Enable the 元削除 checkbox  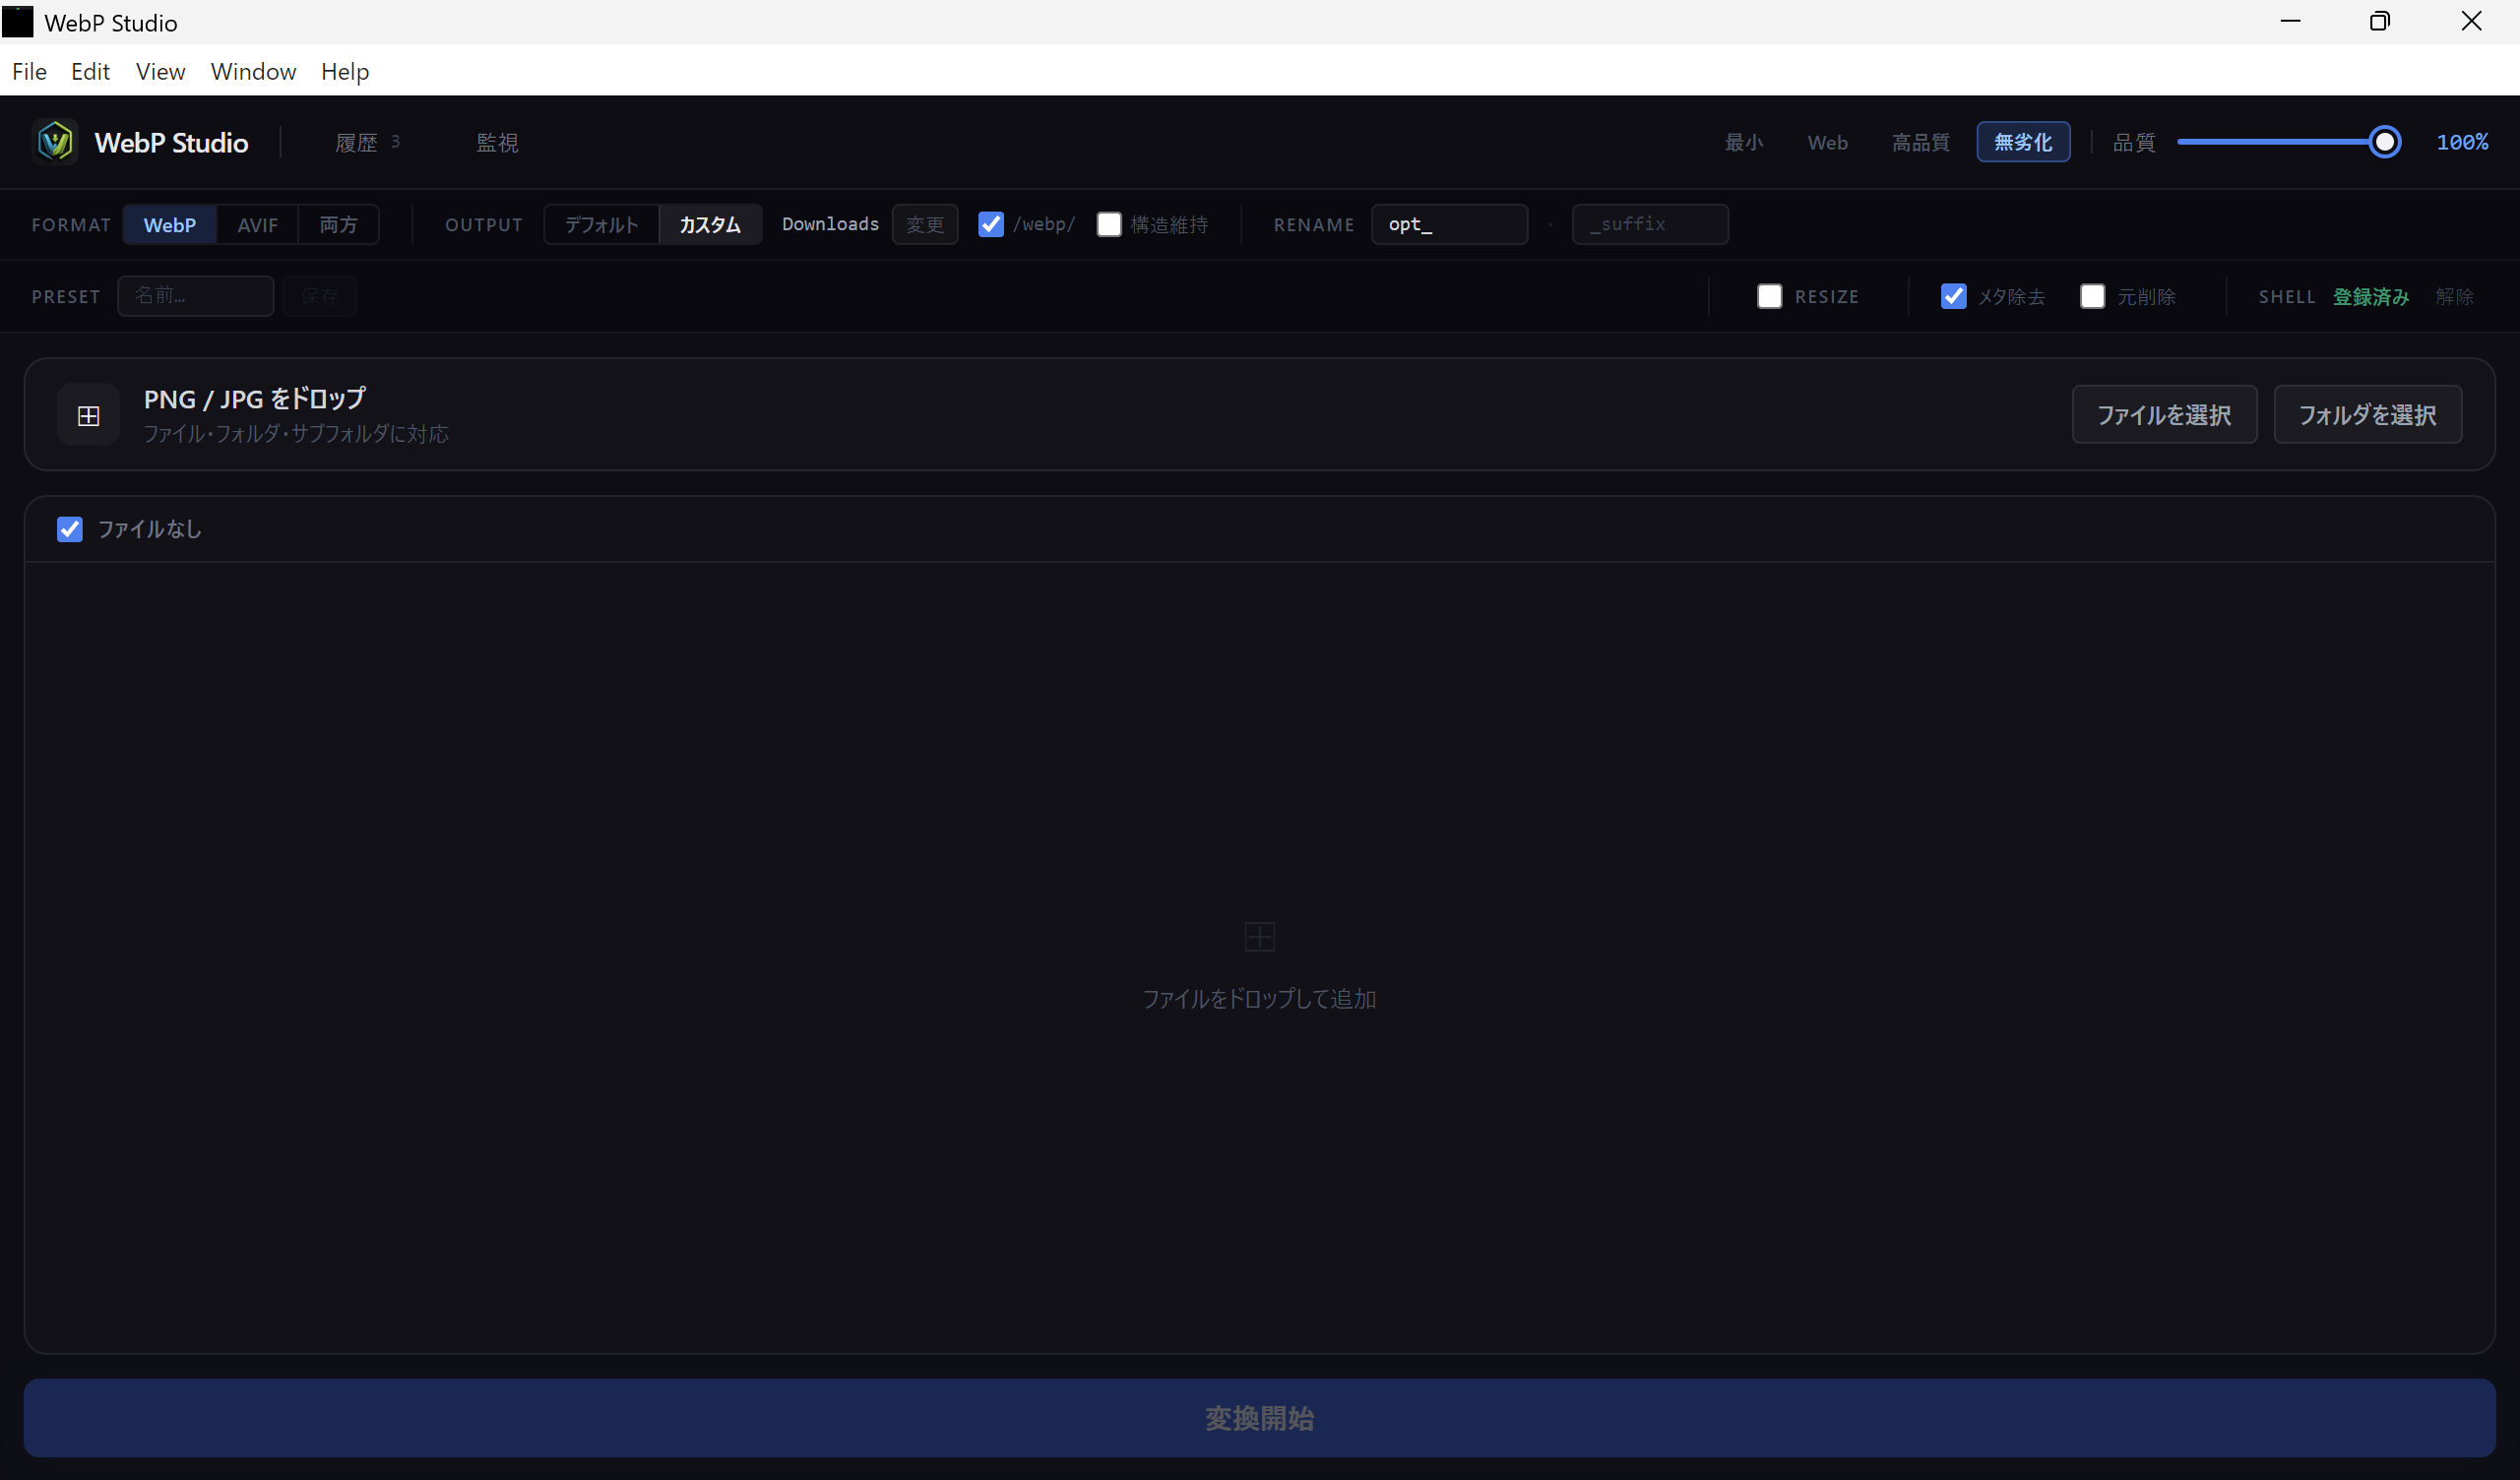pos(2091,296)
